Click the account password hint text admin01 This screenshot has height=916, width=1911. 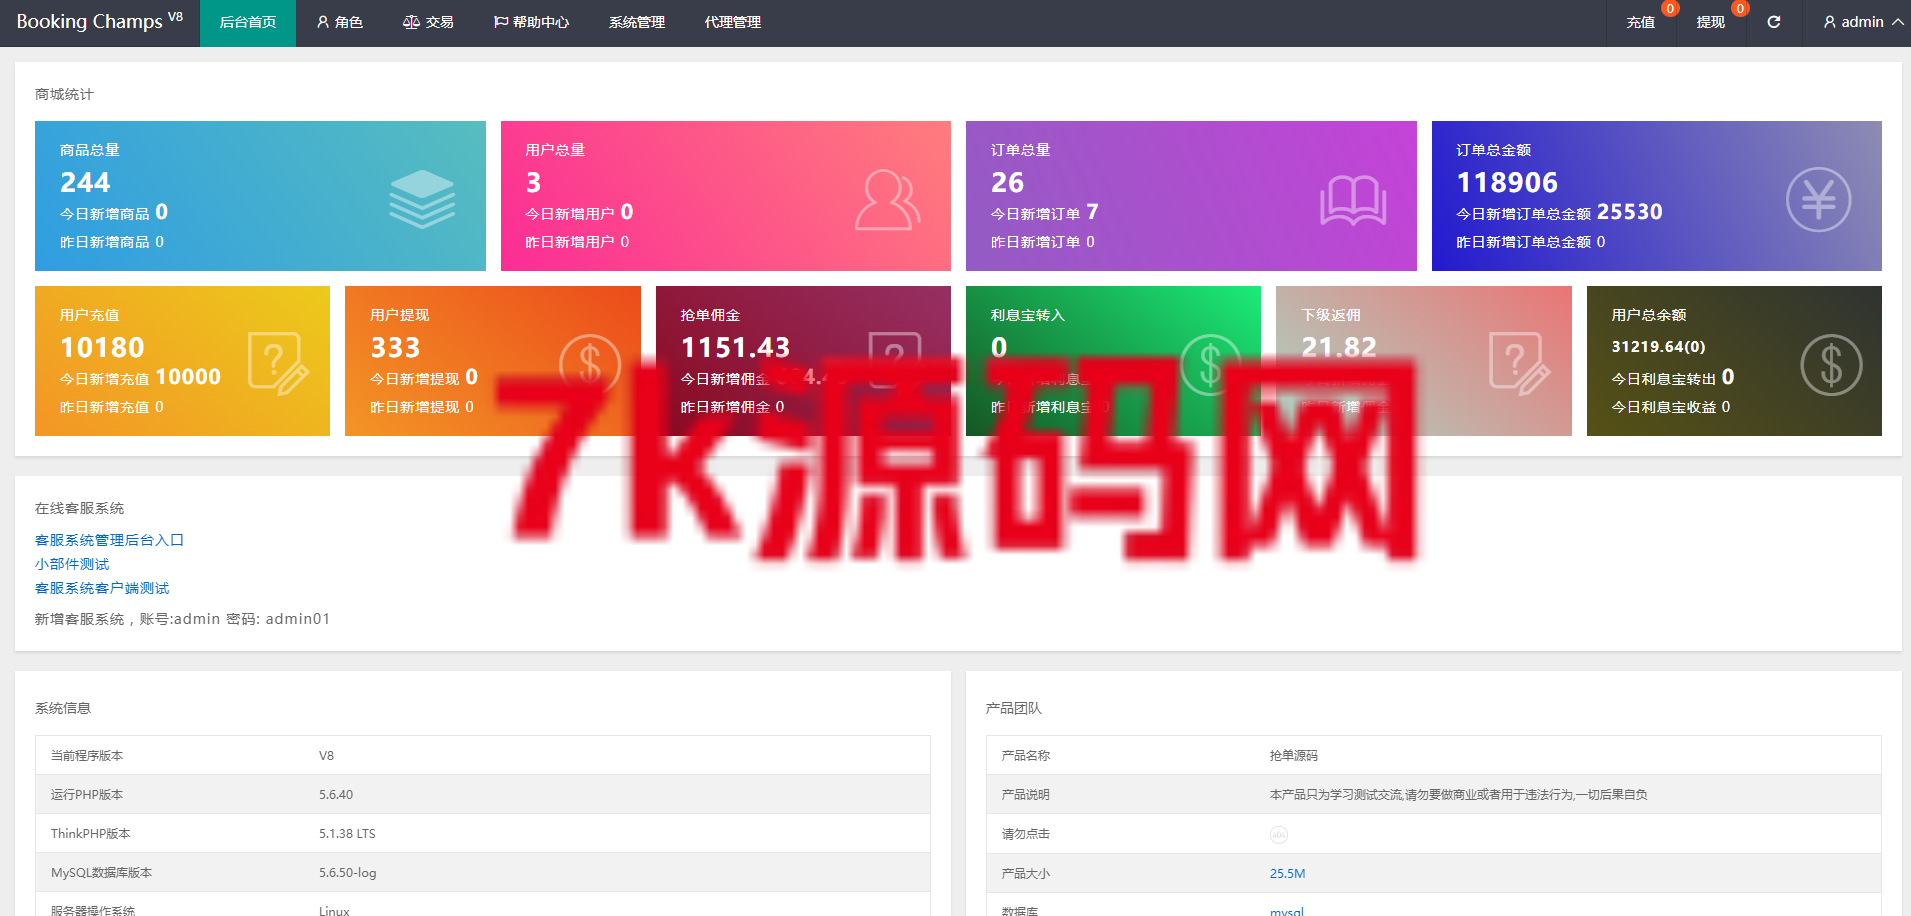(x=298, y=619)
